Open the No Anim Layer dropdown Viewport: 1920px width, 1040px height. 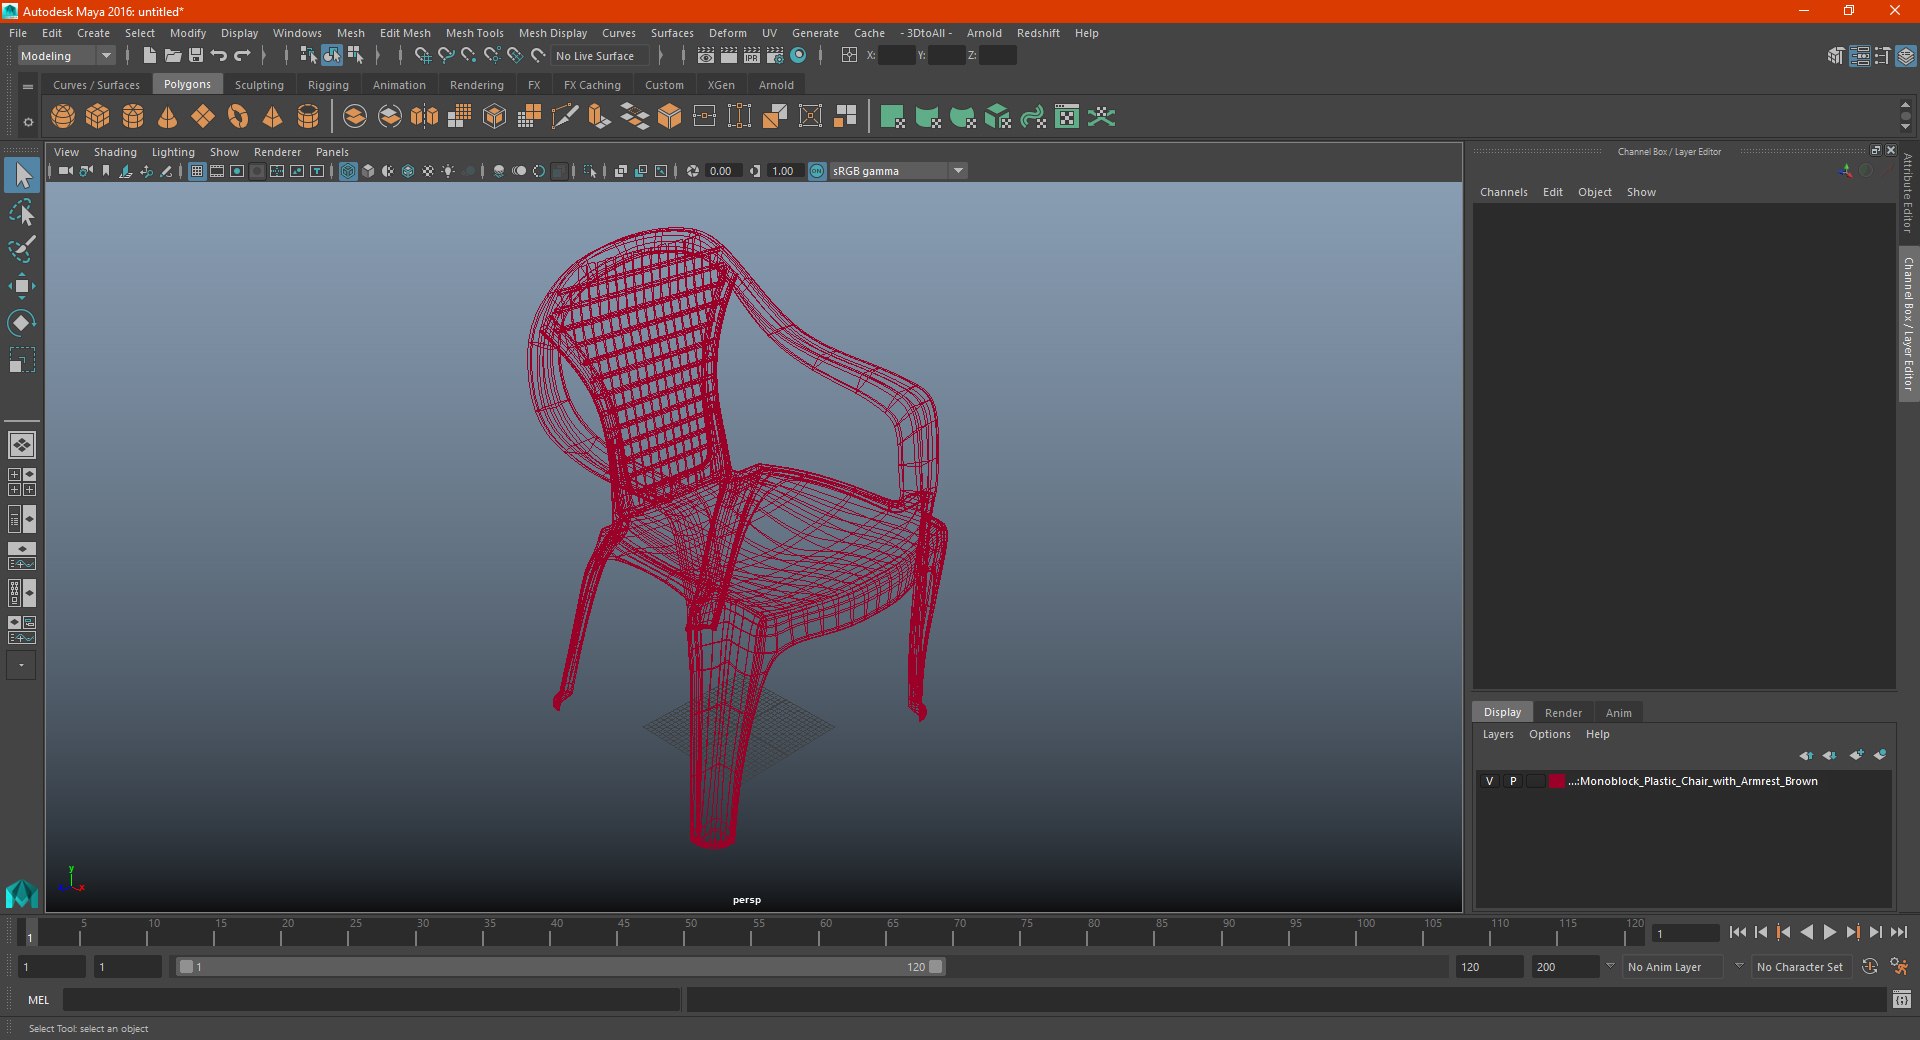1672,967
